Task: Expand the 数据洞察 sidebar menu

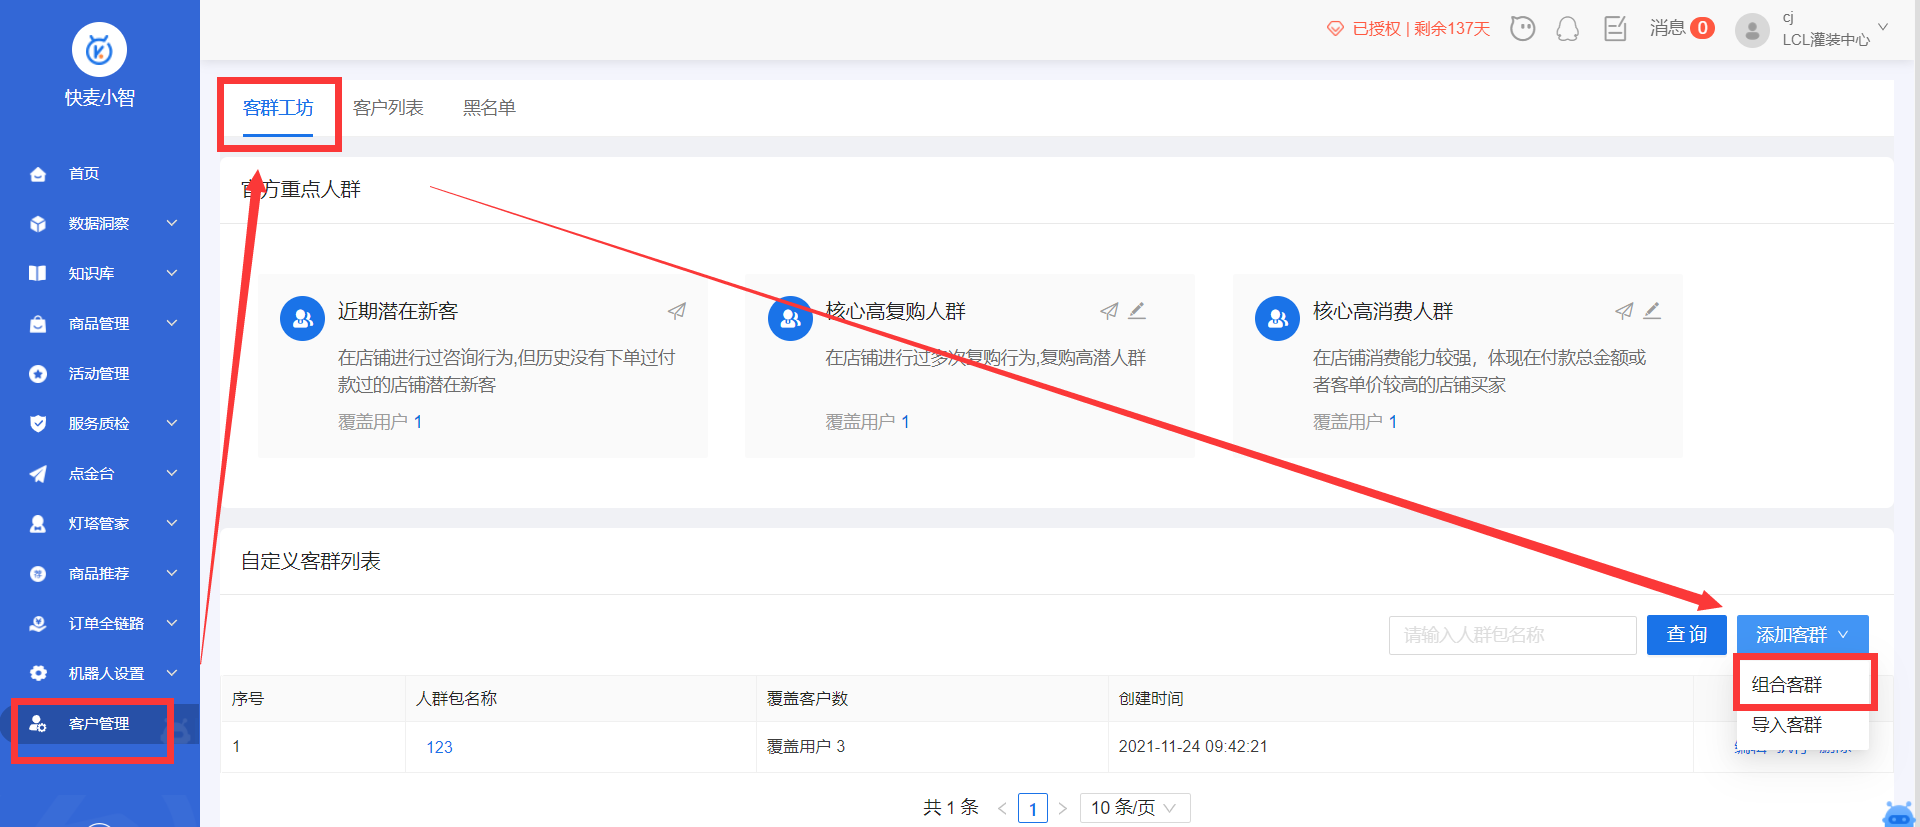Action: click(x=100, y=223)
